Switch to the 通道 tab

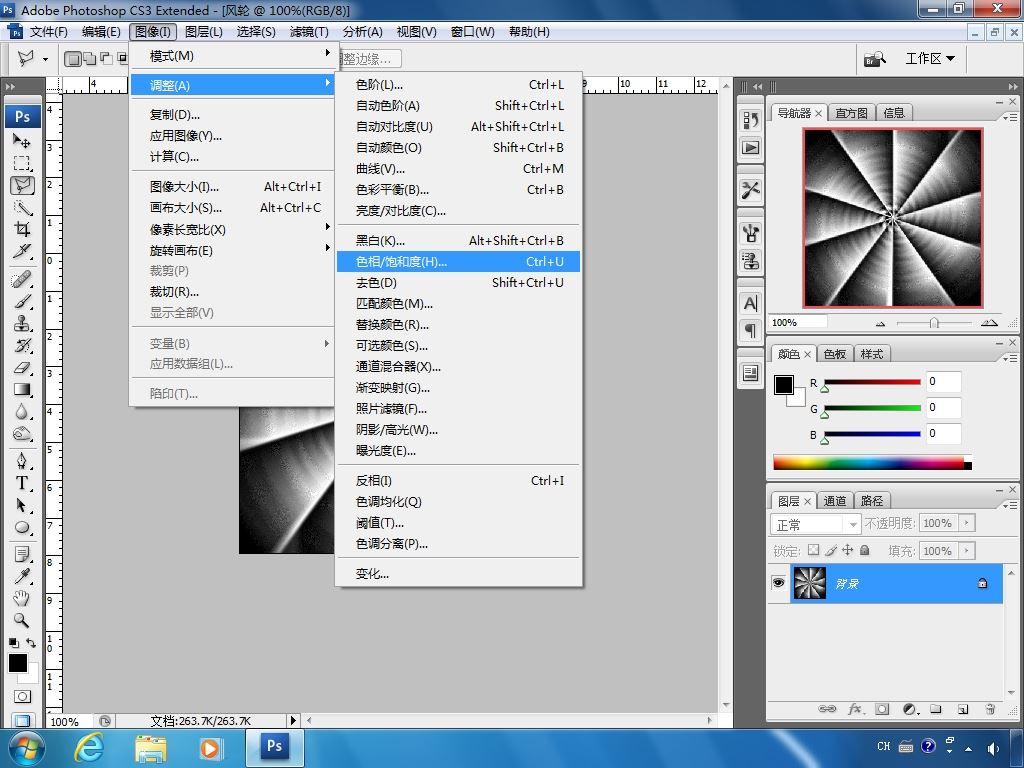pyautogui.click(x=835, y=501)
